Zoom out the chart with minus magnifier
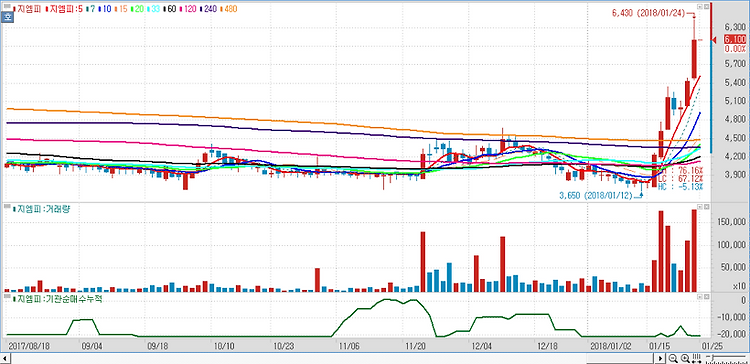750x364 pixels. 673,358
